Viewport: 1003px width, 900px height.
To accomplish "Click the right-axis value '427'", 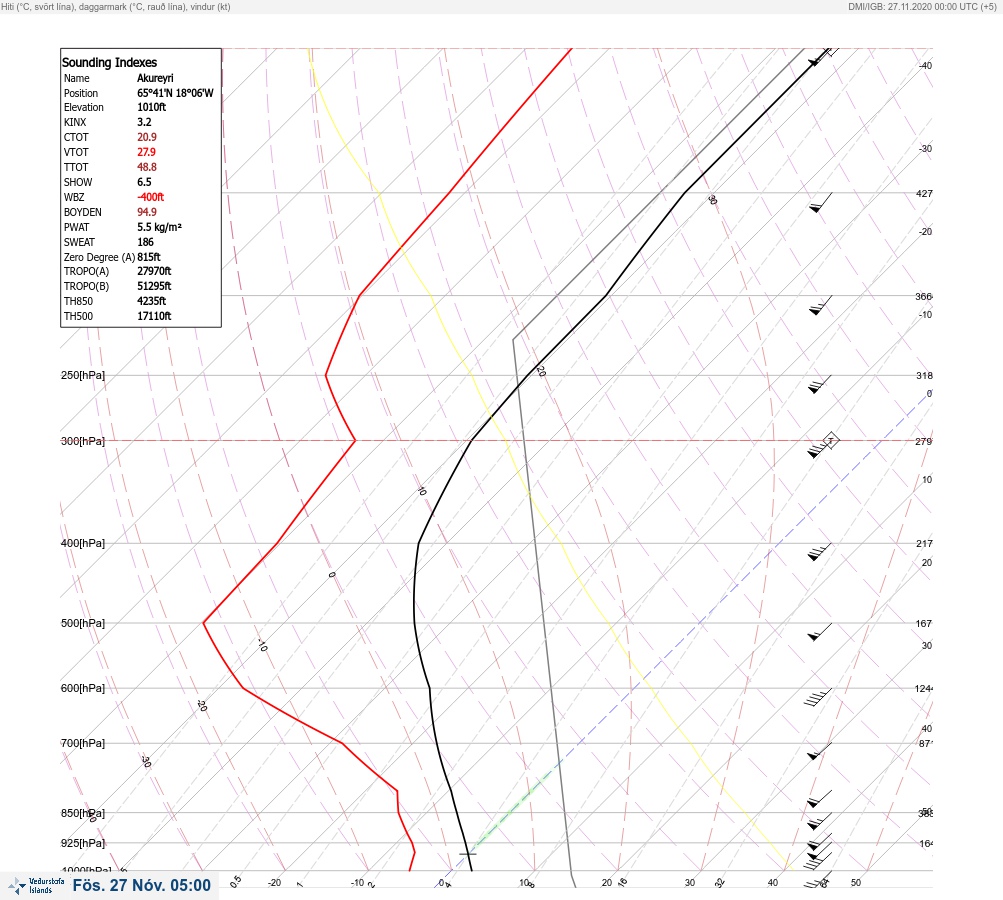I will click(924, 193).
